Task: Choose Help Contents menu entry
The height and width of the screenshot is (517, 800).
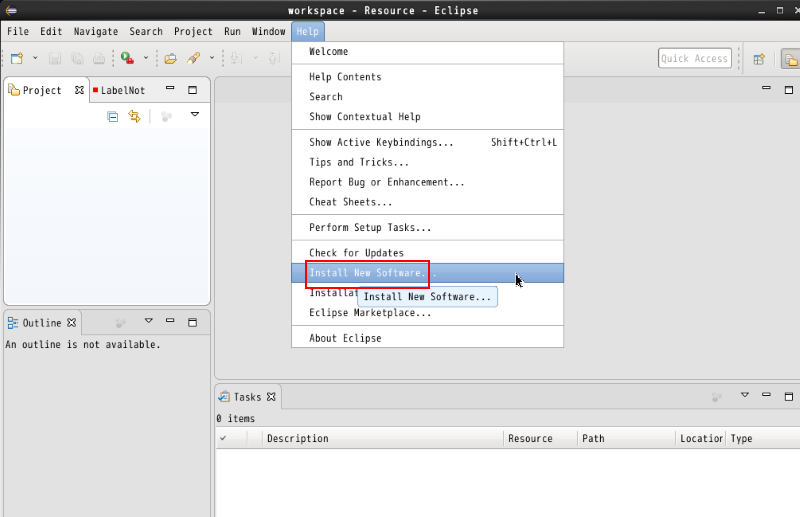Action: [x=428, y=77]
